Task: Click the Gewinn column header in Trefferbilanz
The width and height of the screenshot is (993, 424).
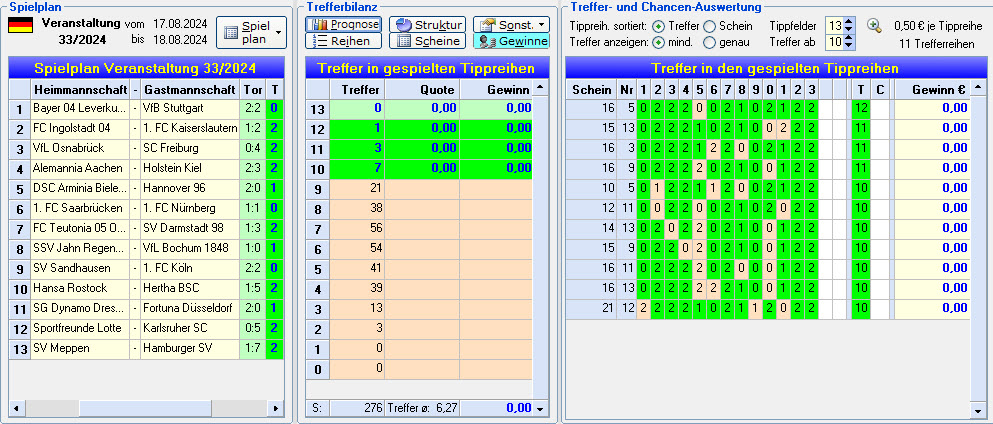Action: click(x=497, y=89)
